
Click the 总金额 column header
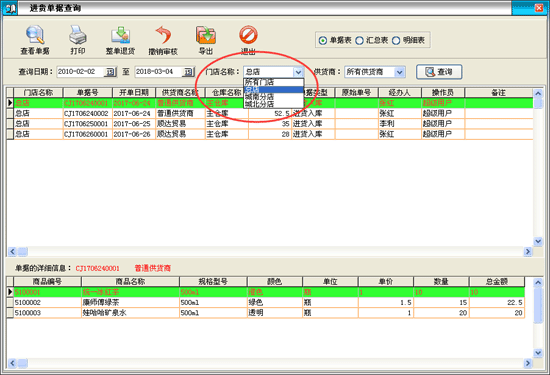coord(497,281)
